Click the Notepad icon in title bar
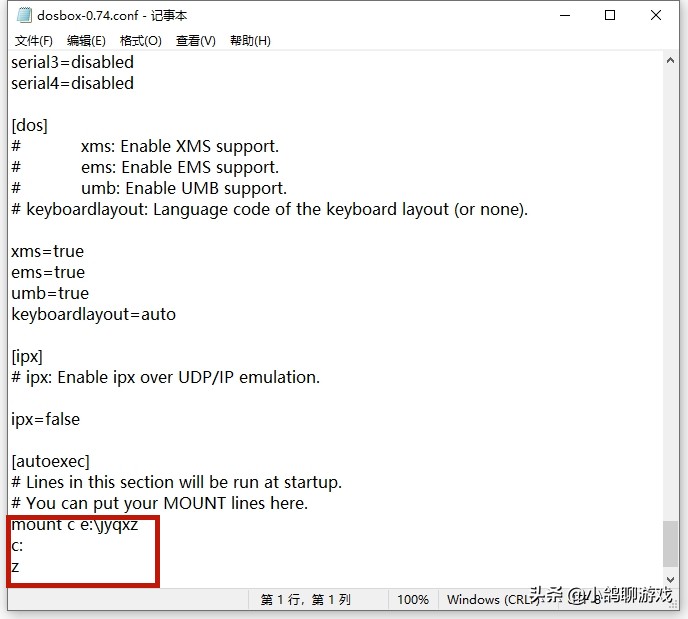Screen dimensions: 688x619 [24, 15]
